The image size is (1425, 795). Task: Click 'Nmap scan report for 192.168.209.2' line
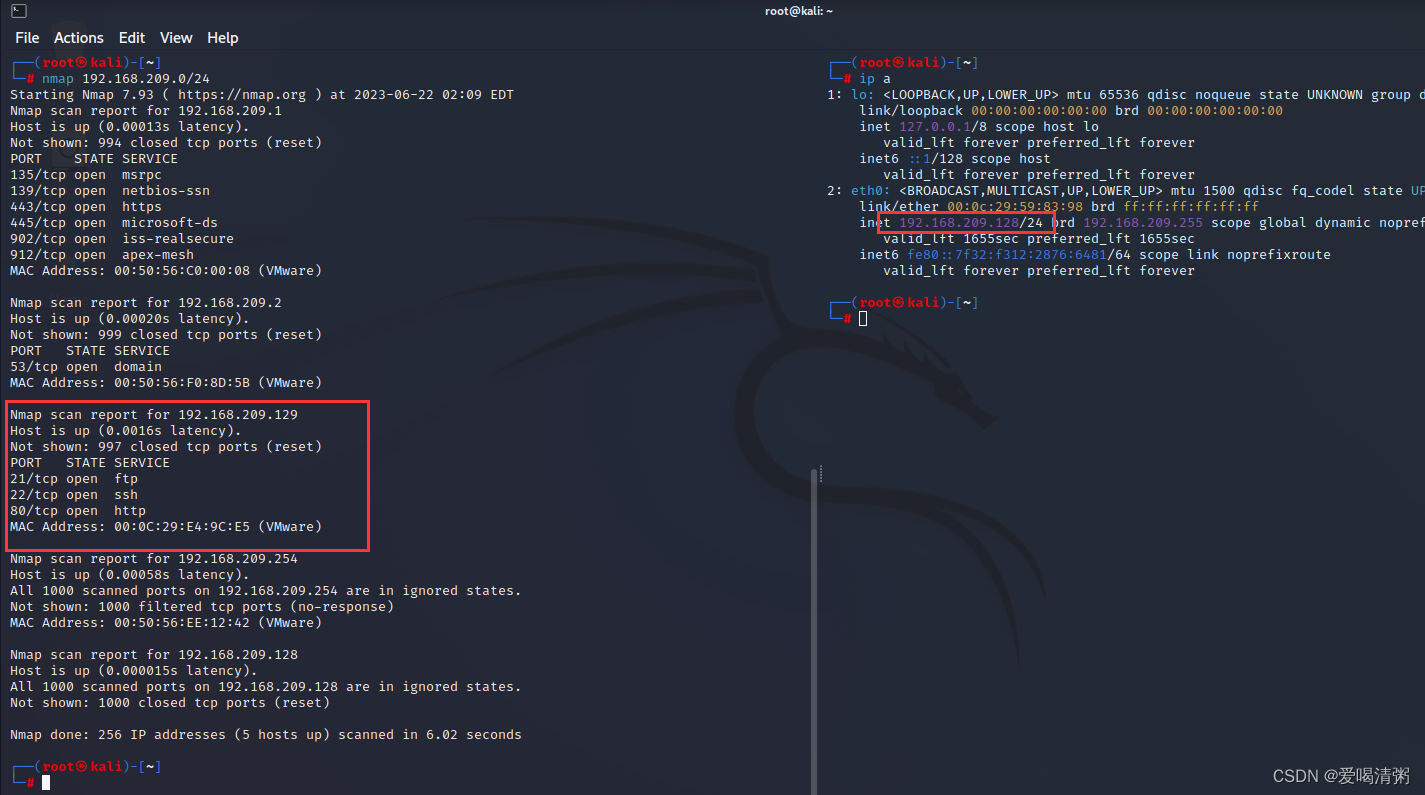(x=146, y=302)
